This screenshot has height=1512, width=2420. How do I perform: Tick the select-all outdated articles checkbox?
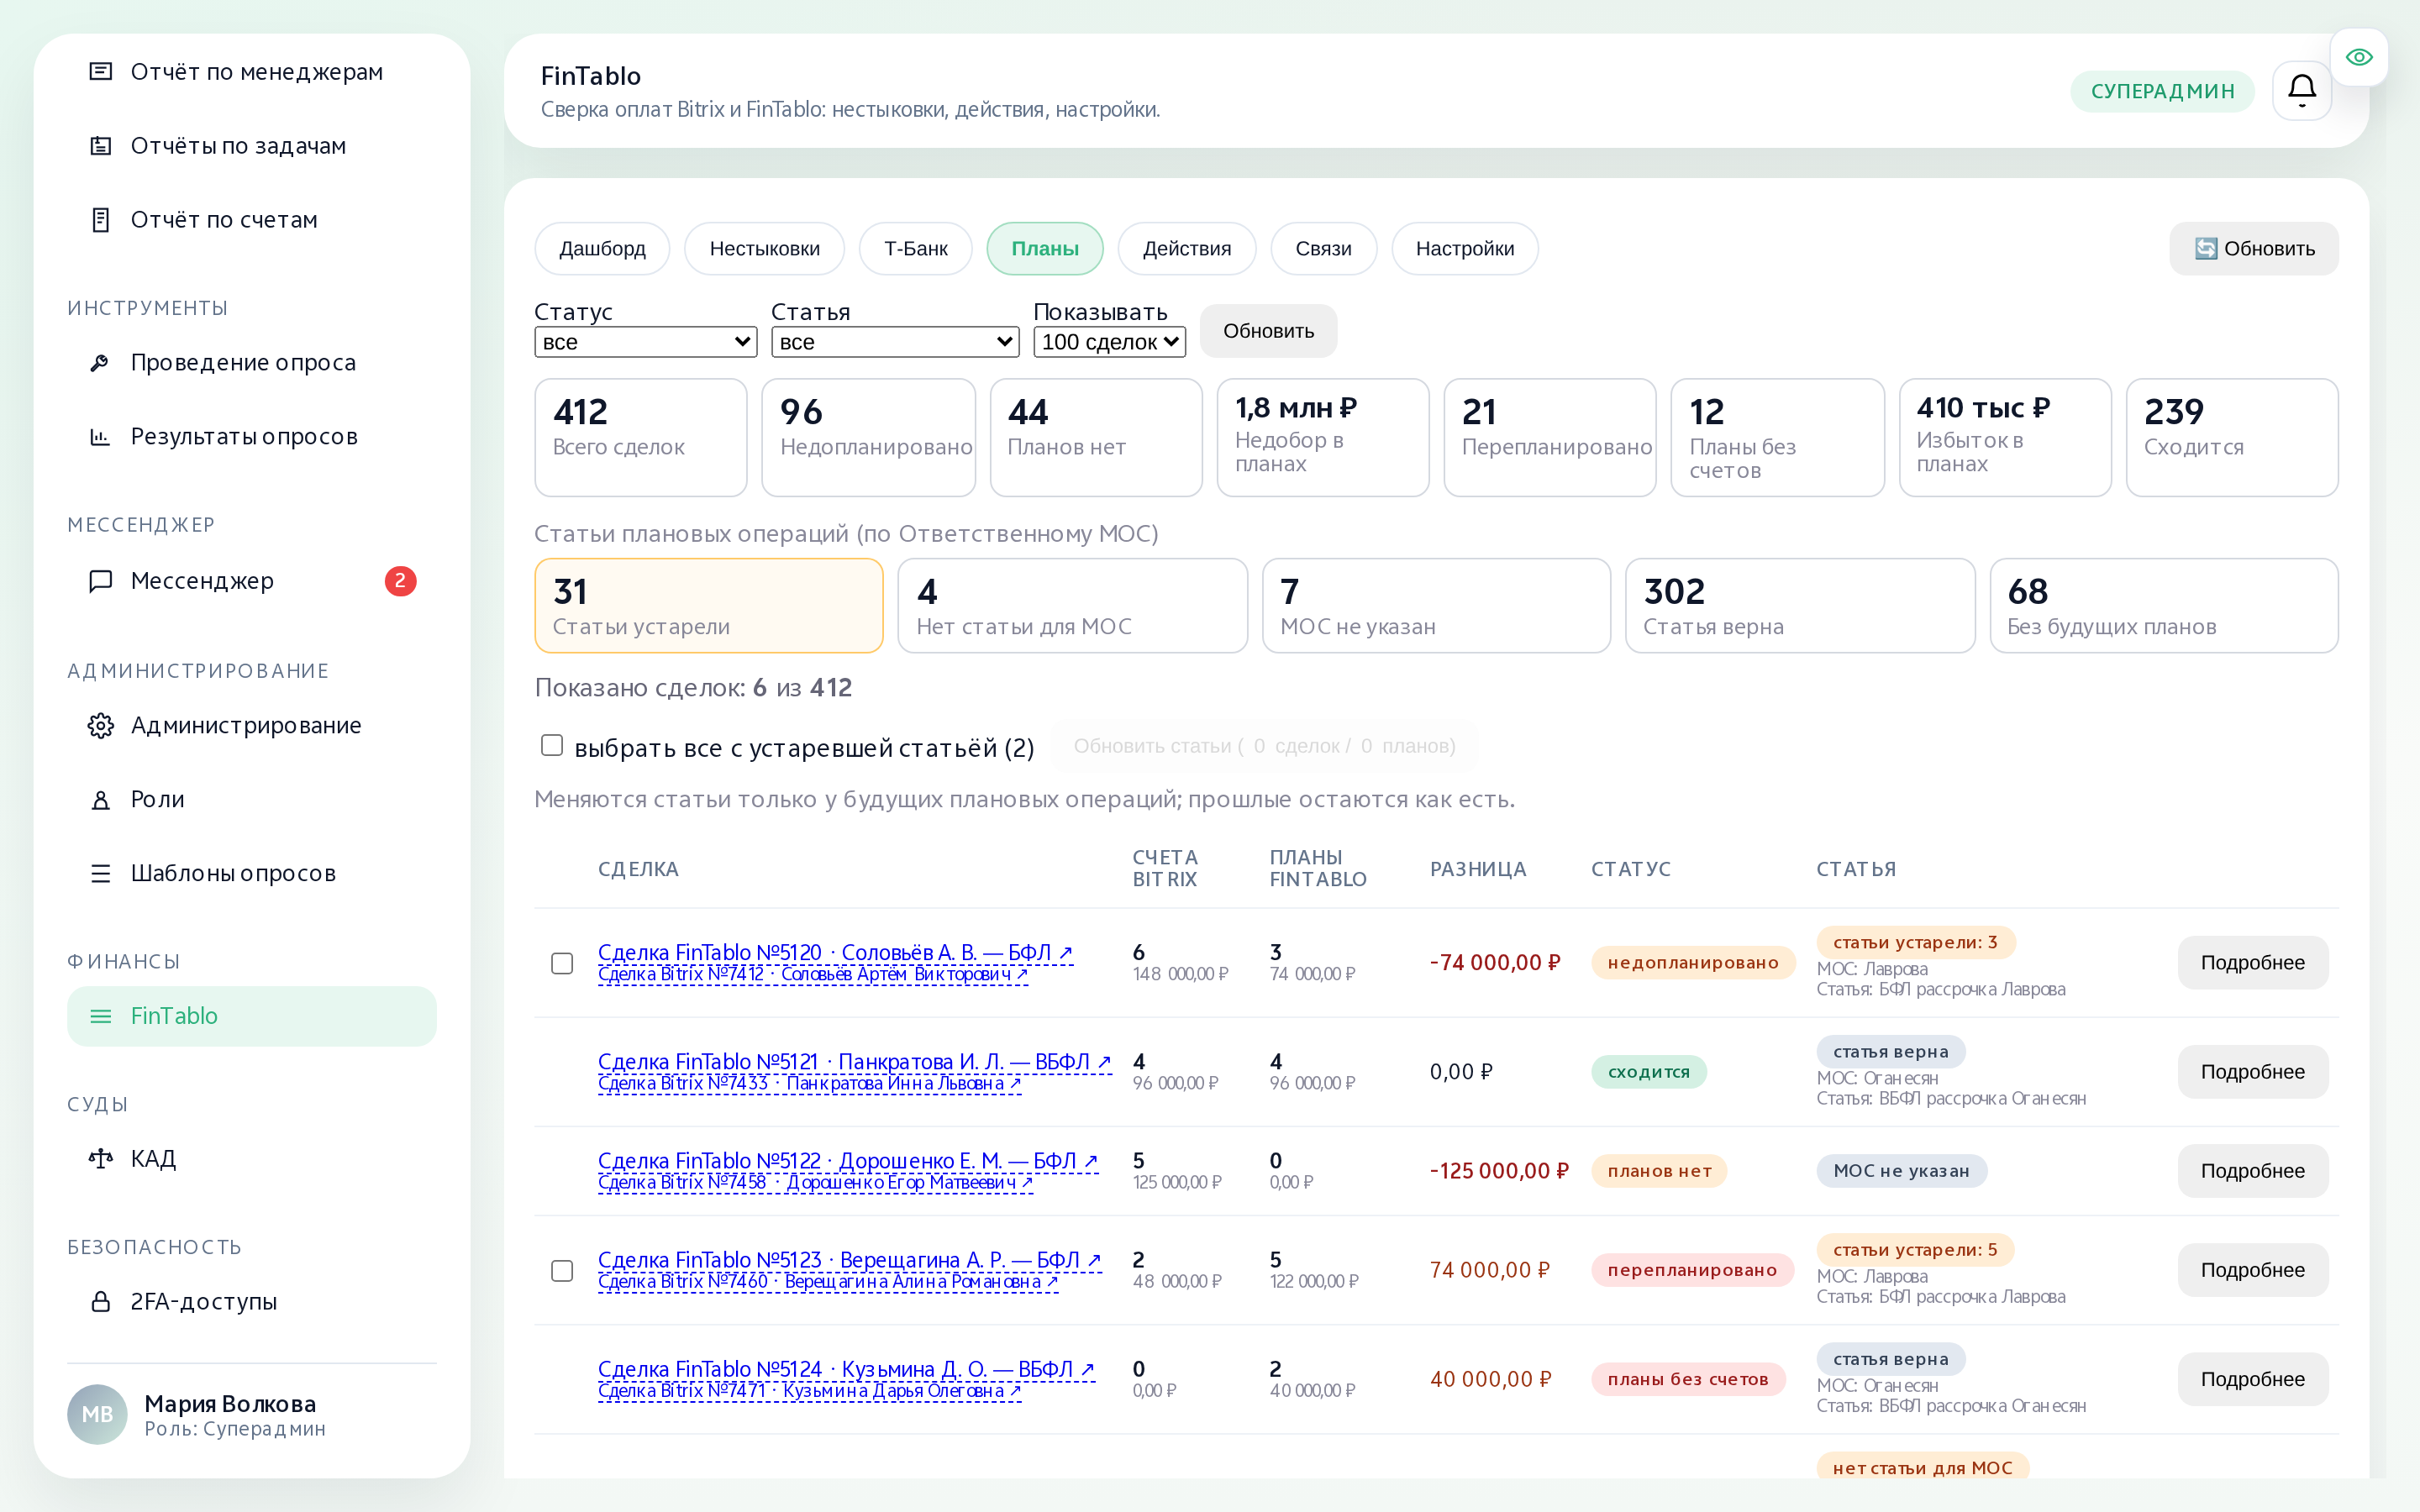[551, 745]
